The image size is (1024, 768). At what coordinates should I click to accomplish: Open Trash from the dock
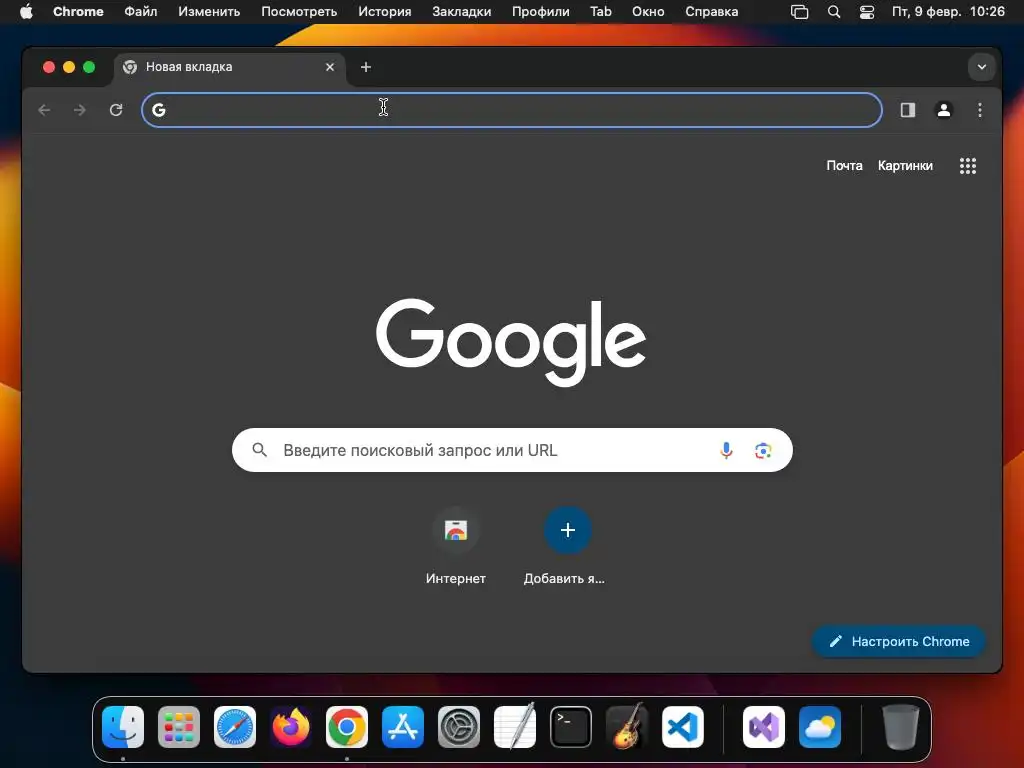click(x=901, y=727)
